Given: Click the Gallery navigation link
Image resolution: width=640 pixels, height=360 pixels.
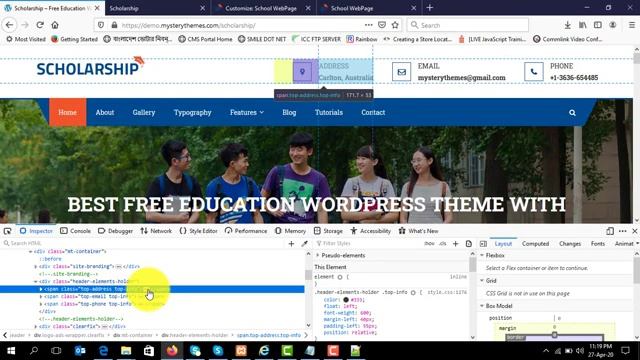Looking at the screenshot, I should [x=144, y=113].
